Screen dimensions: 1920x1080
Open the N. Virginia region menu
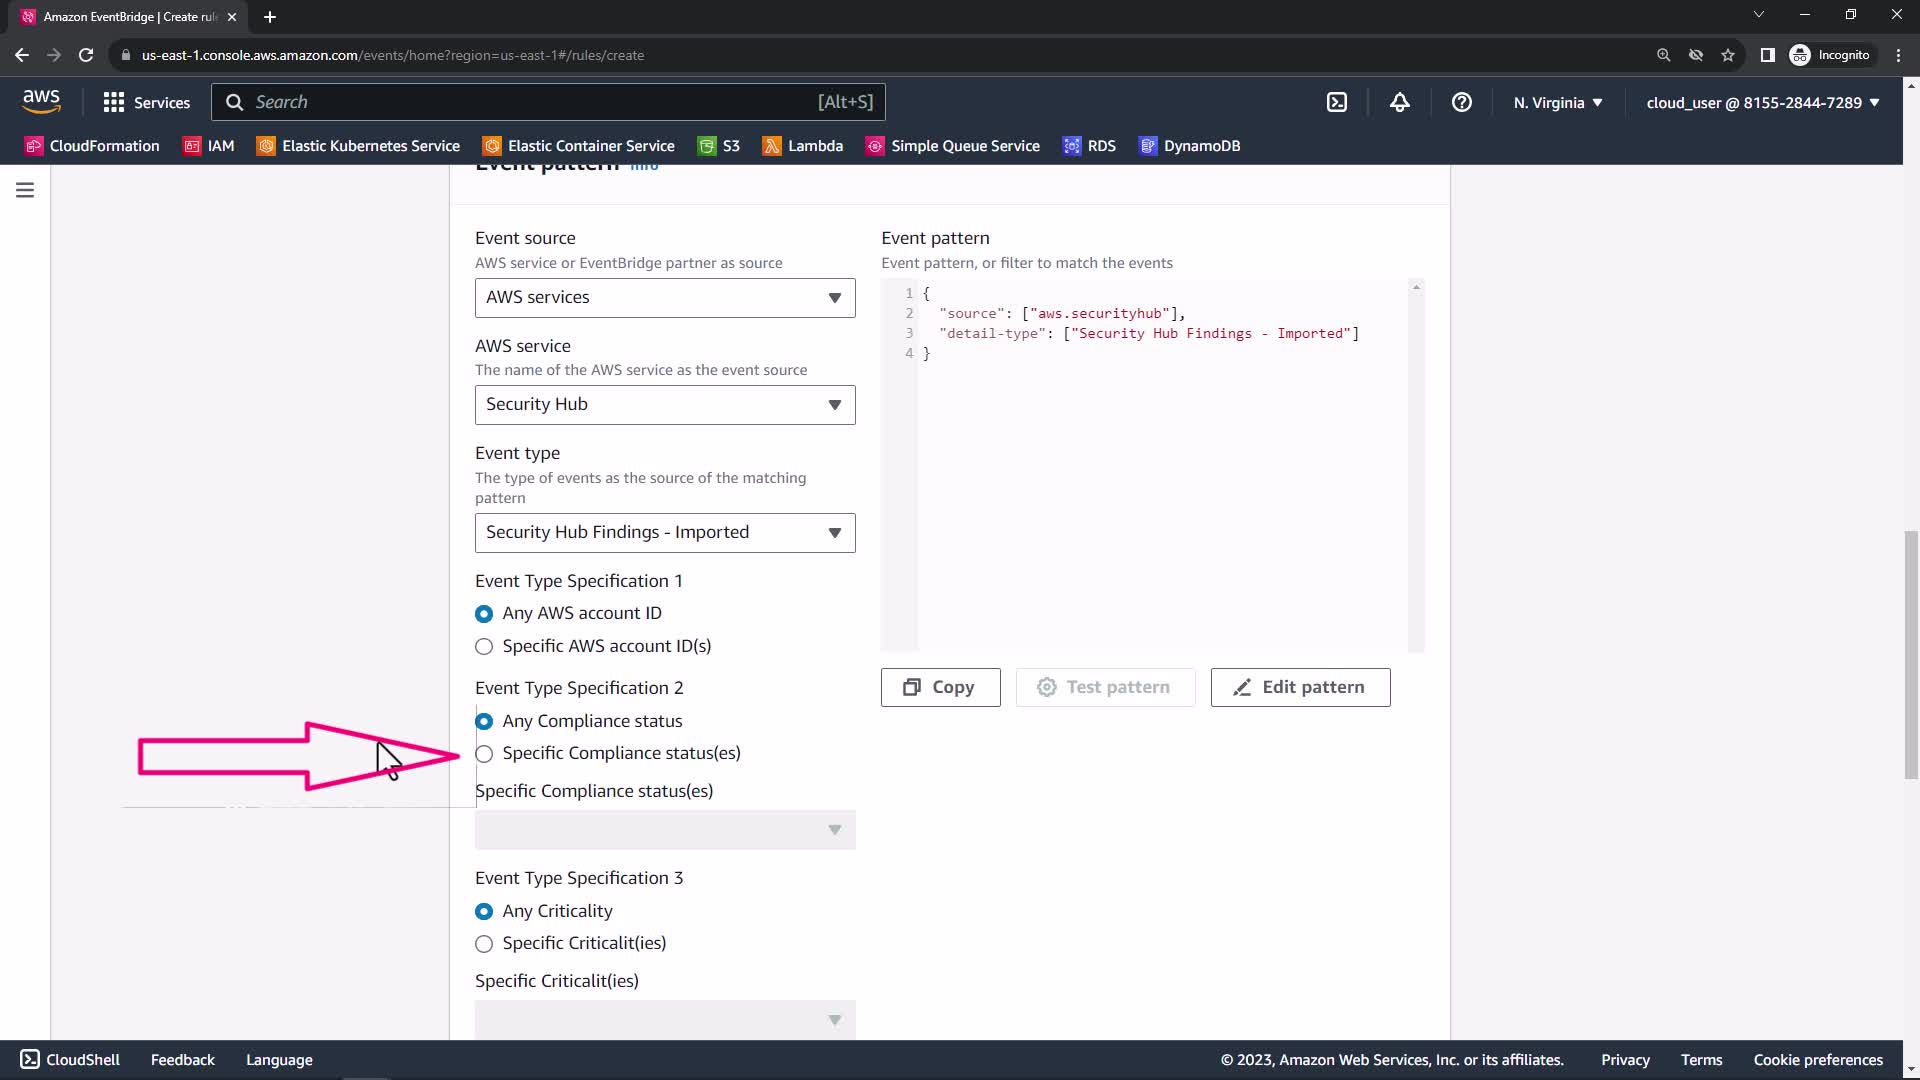(1557, 102)
